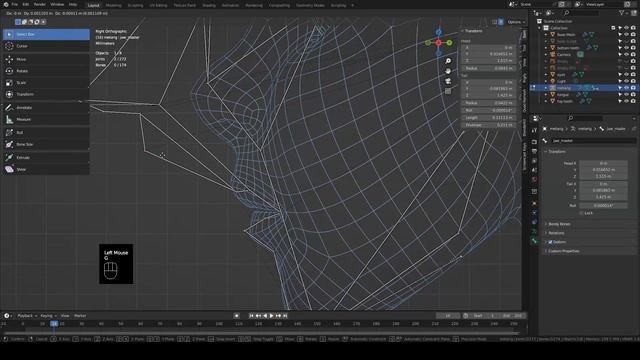Activate the Extrude tool
Viewport: 640px width, 360px height.
46,158
